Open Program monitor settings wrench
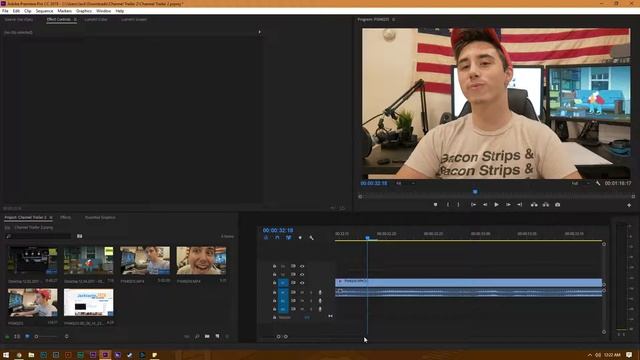This screenshot has width=640, height=360. click(598, 183)
